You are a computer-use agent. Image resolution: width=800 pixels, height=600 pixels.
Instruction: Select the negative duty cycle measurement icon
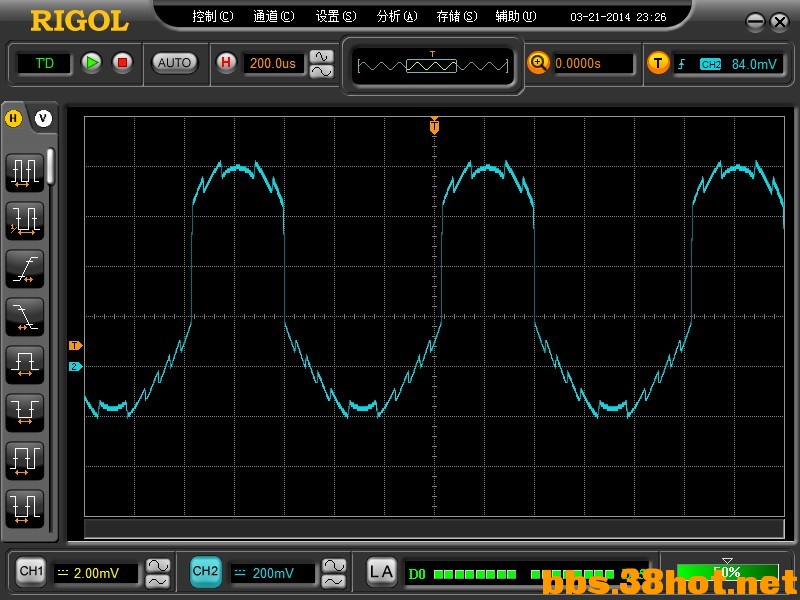point(24,509)
